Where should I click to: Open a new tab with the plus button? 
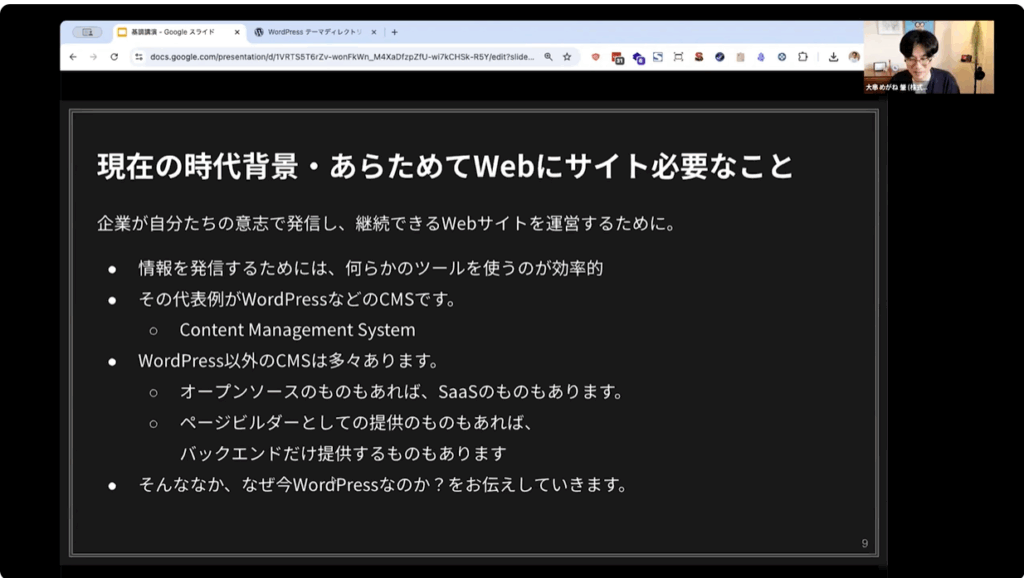point(394,32)
